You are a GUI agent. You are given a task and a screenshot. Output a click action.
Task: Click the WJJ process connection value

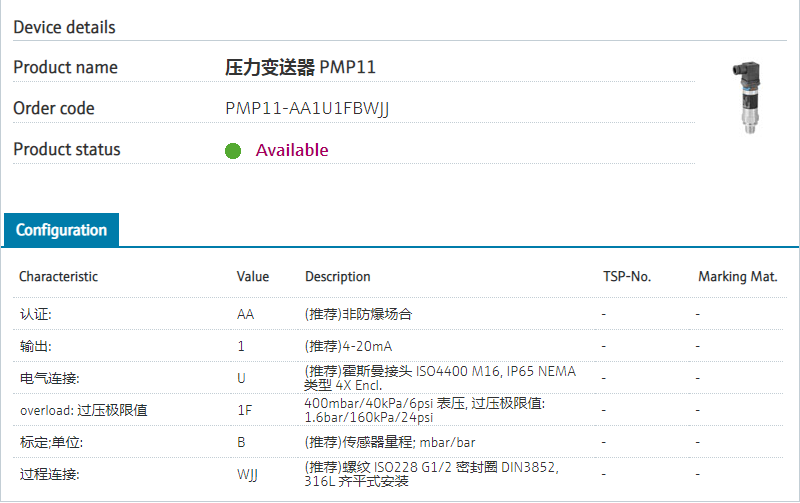point(247,474)
